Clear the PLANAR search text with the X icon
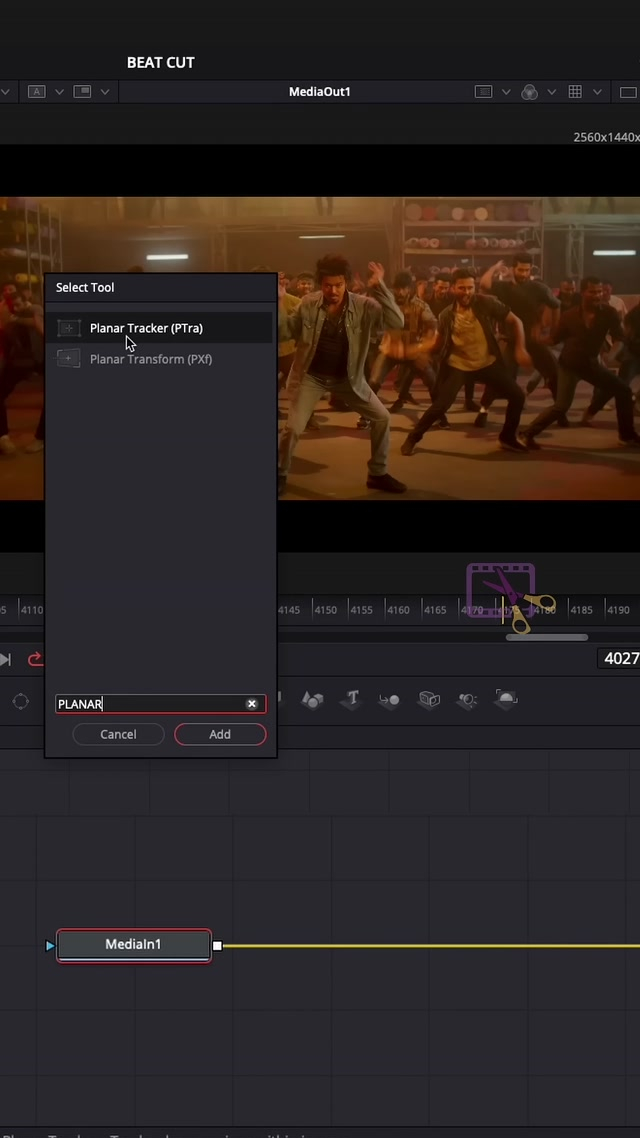The height and width of the screenshot is (1138, 640). coord(252,704)
